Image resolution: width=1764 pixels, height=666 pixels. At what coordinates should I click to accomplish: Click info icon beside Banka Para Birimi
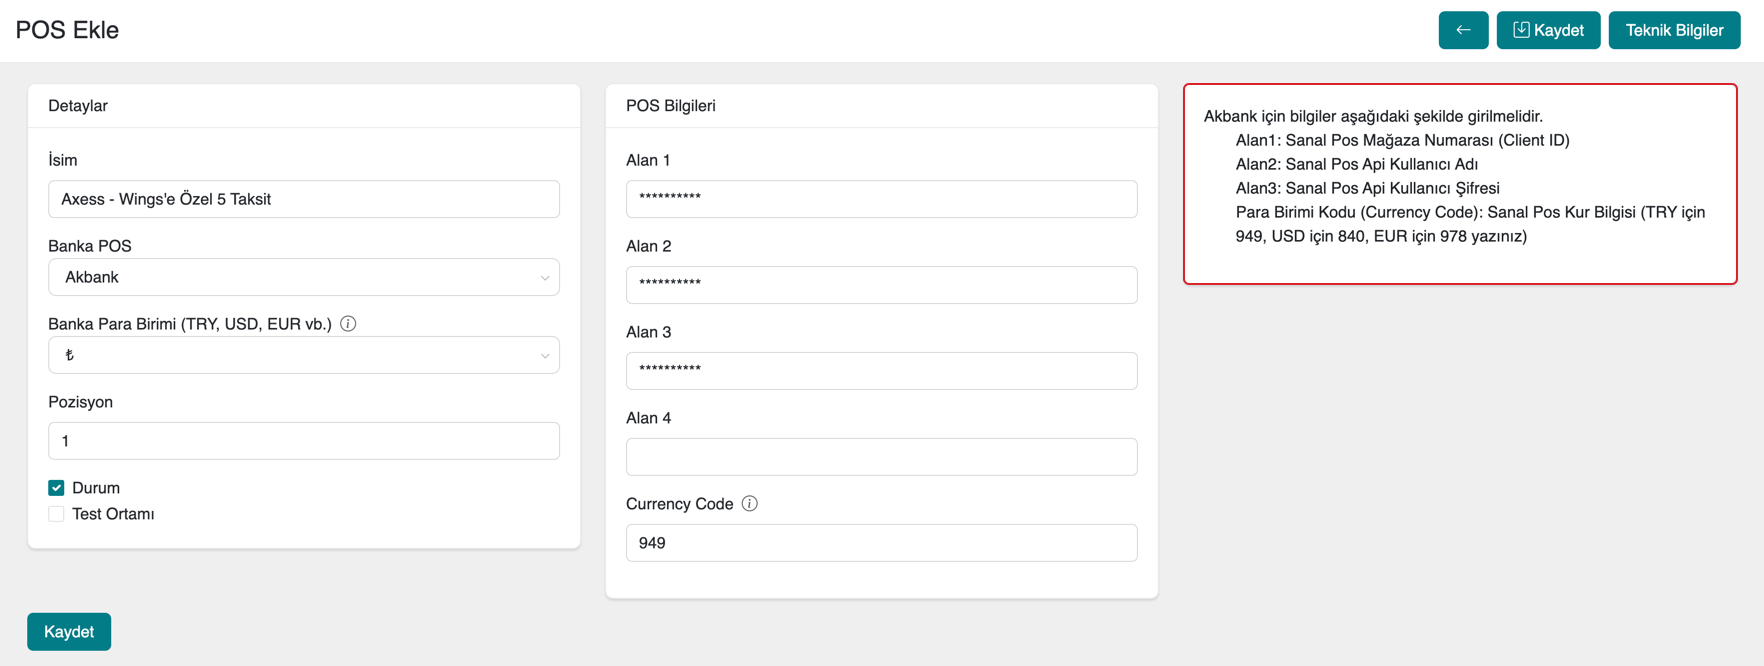tap(348, 324)
